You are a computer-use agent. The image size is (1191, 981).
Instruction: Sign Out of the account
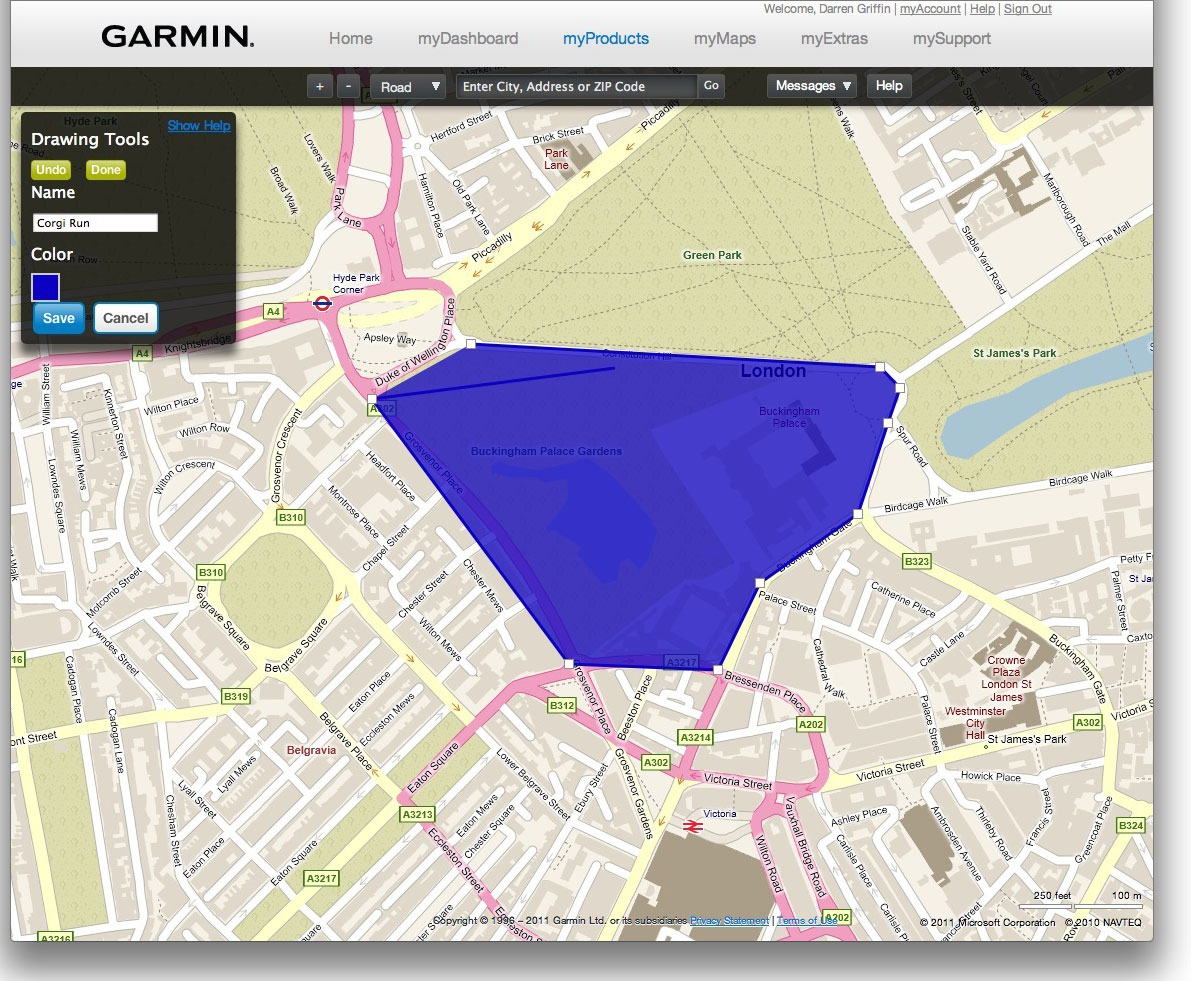[1028, 9]
